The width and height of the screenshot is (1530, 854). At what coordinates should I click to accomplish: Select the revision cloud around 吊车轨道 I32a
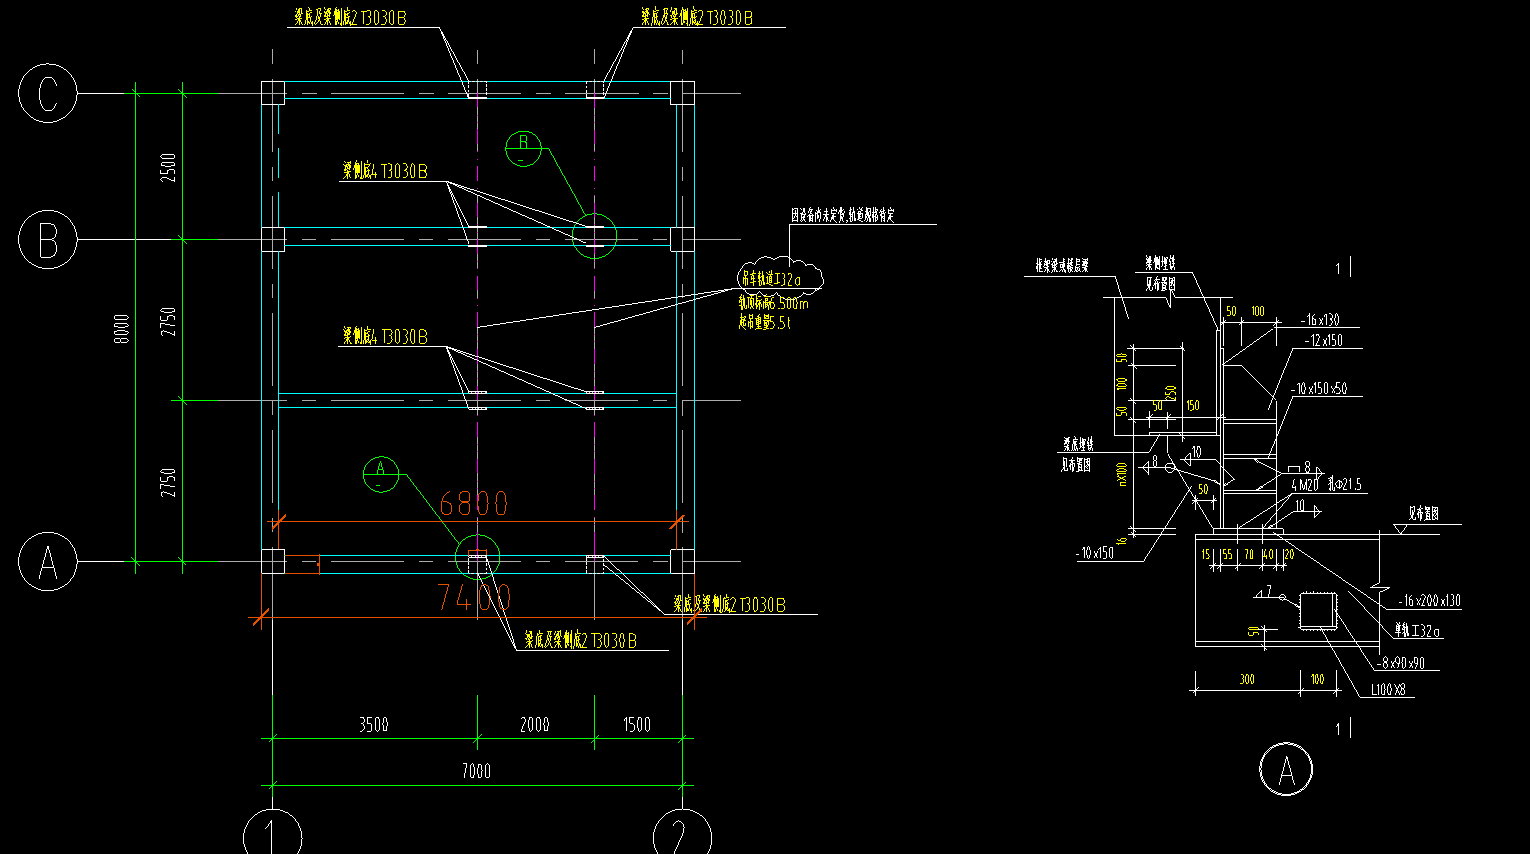780,277
